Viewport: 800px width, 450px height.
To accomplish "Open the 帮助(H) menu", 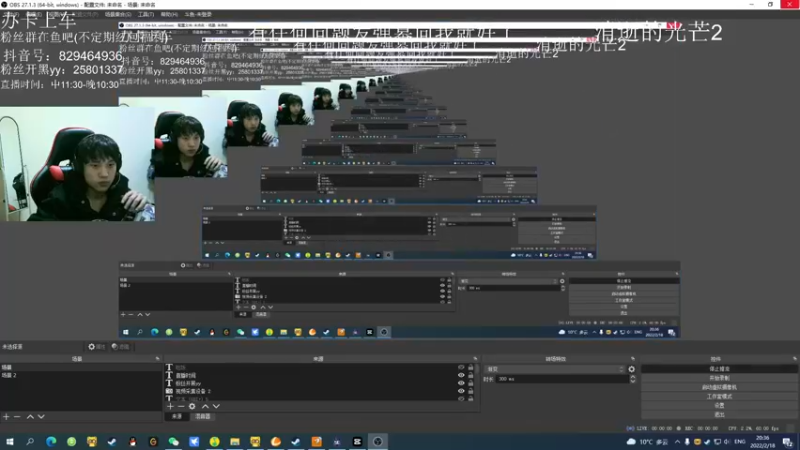I will pyautogui.click(x=169, y=14).
